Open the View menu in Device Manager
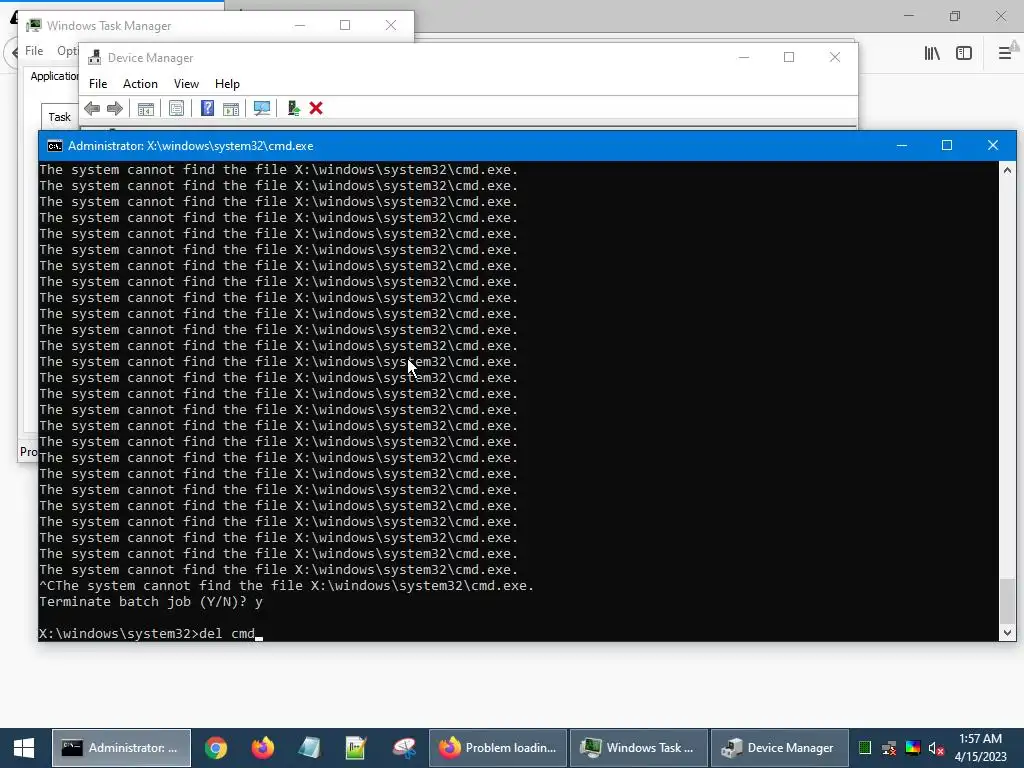1024x768 pixels. (x=186, y=84)
